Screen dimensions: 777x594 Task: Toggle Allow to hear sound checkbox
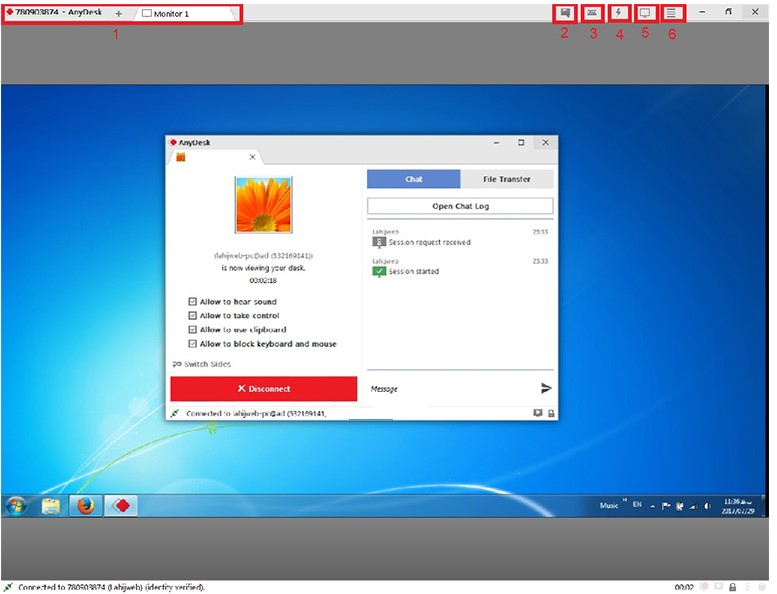coord(192,301)
